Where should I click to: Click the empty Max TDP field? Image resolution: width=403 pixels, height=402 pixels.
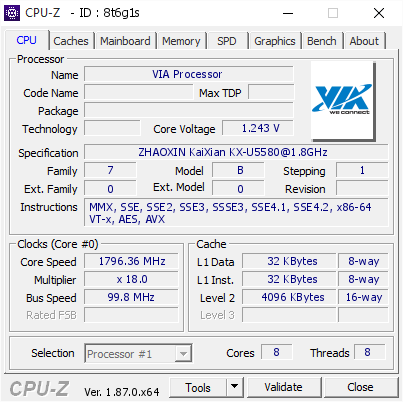point(271,92)
